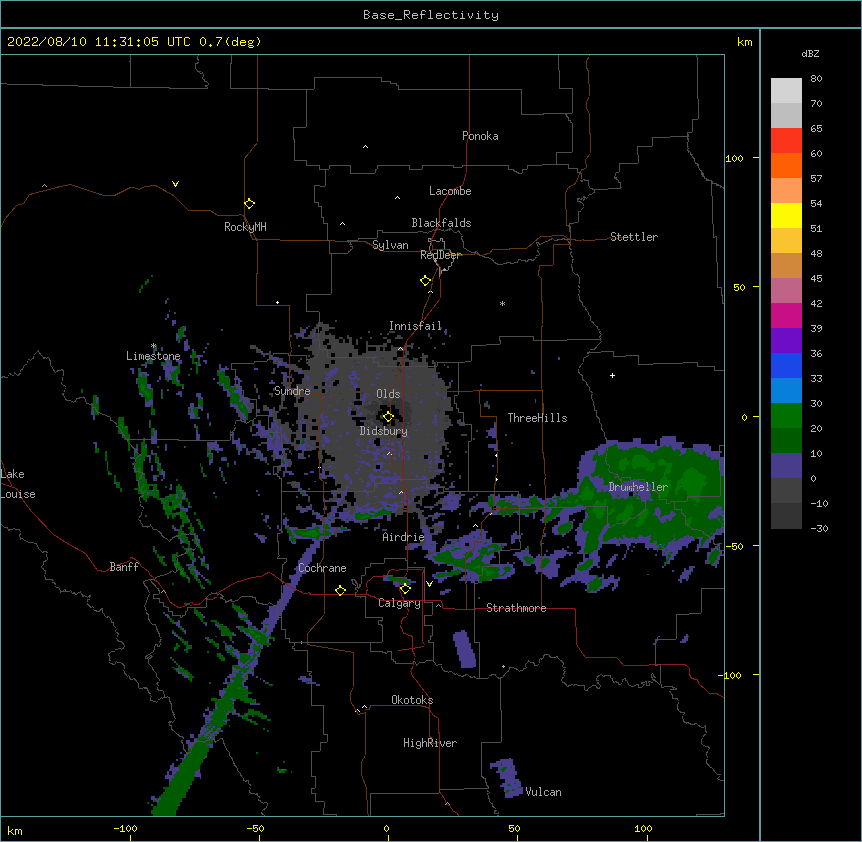Click the yellow diamond marker east of Cochrane
Image resolution: width=862 pixels, height=842 pixels.
point(340,590)
